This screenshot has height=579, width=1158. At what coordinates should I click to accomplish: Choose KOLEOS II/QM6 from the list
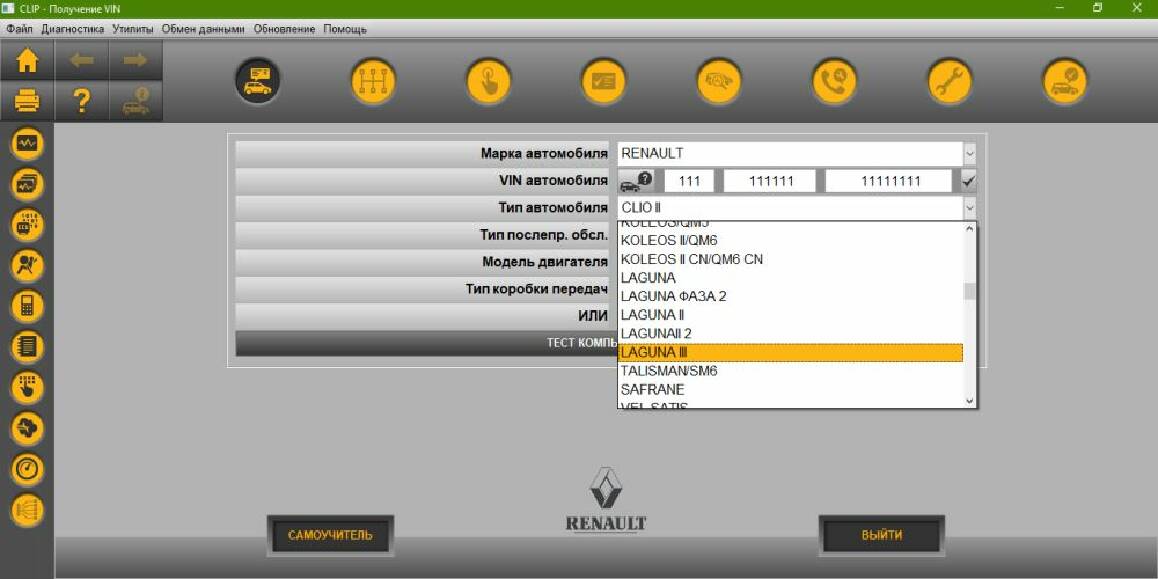[790, 241]
